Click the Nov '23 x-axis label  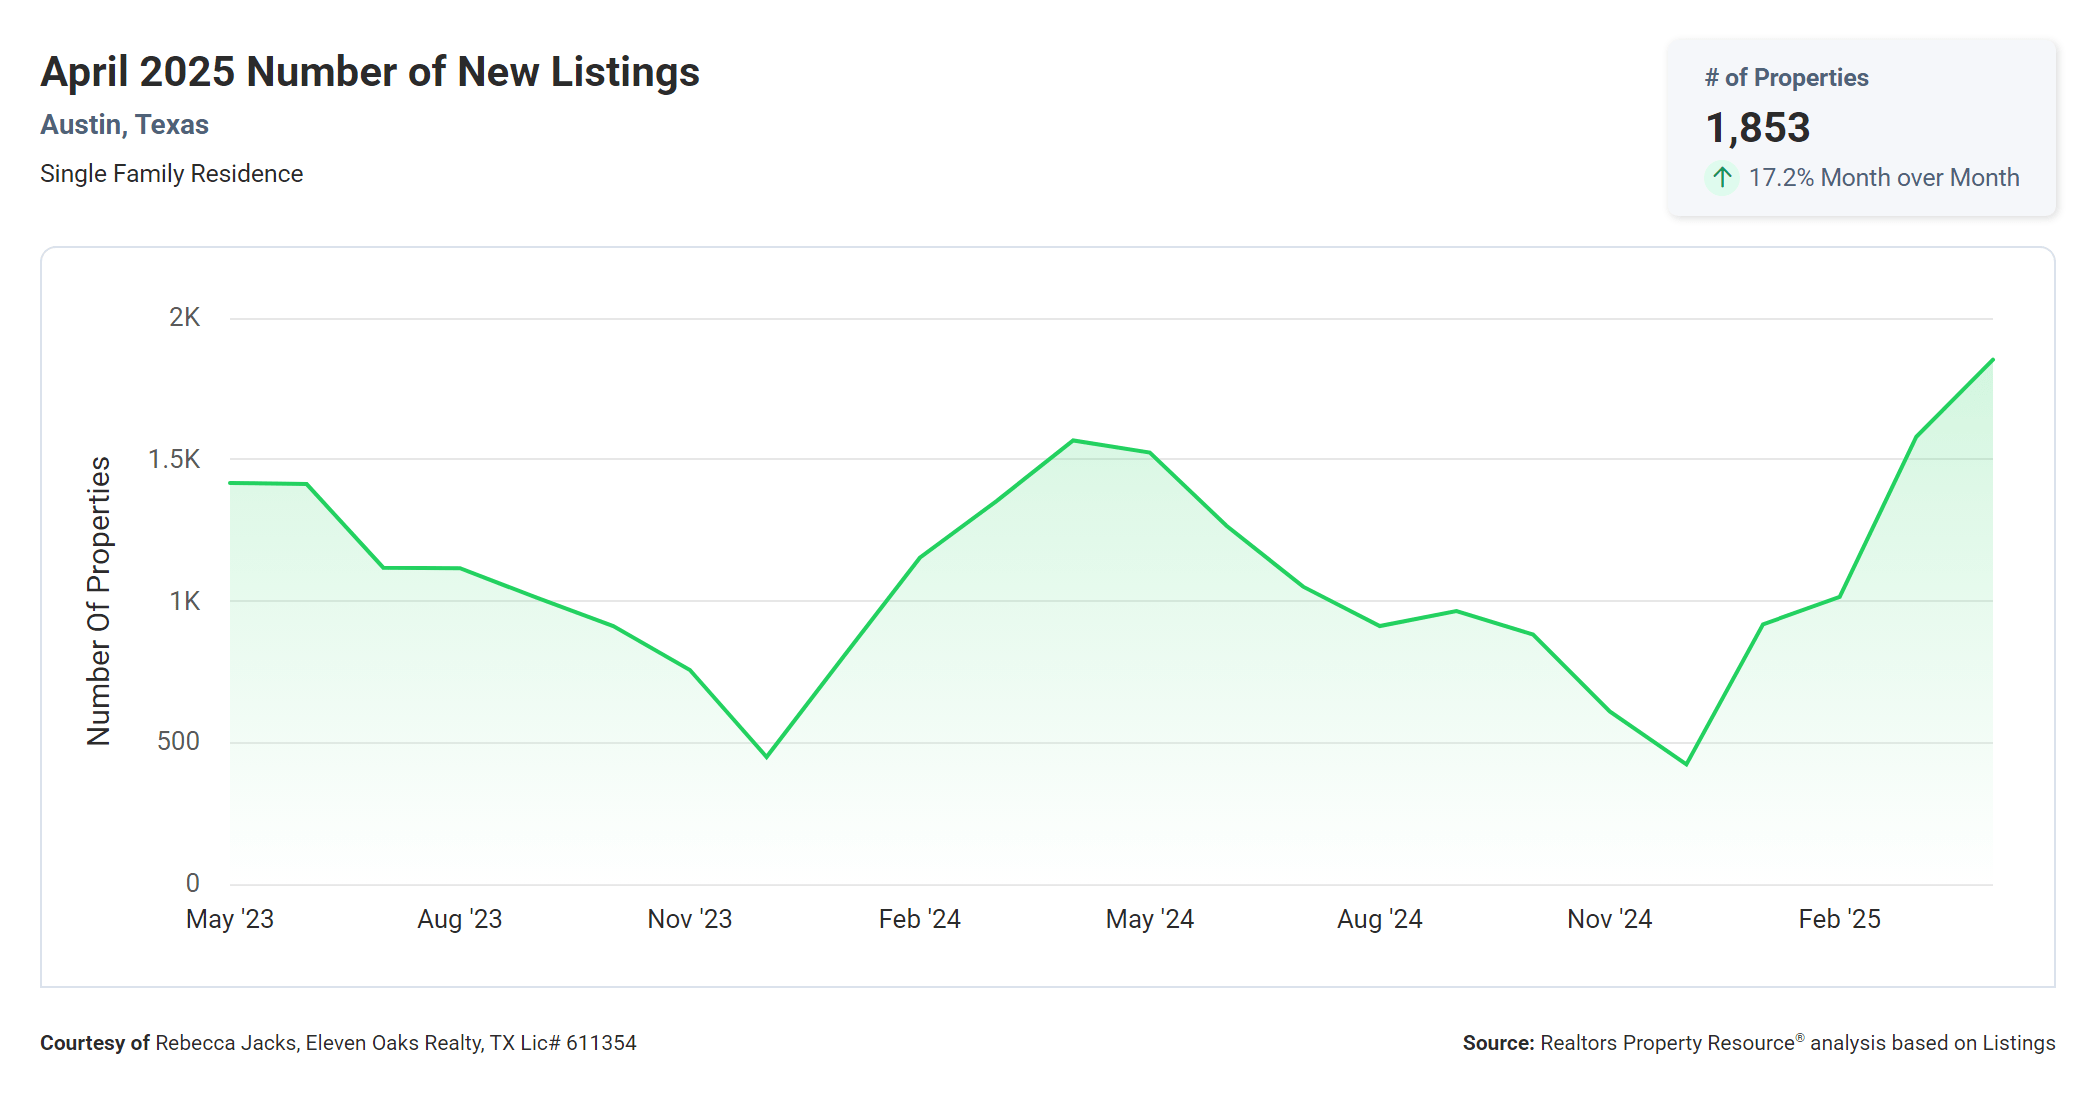coord(689,919)
